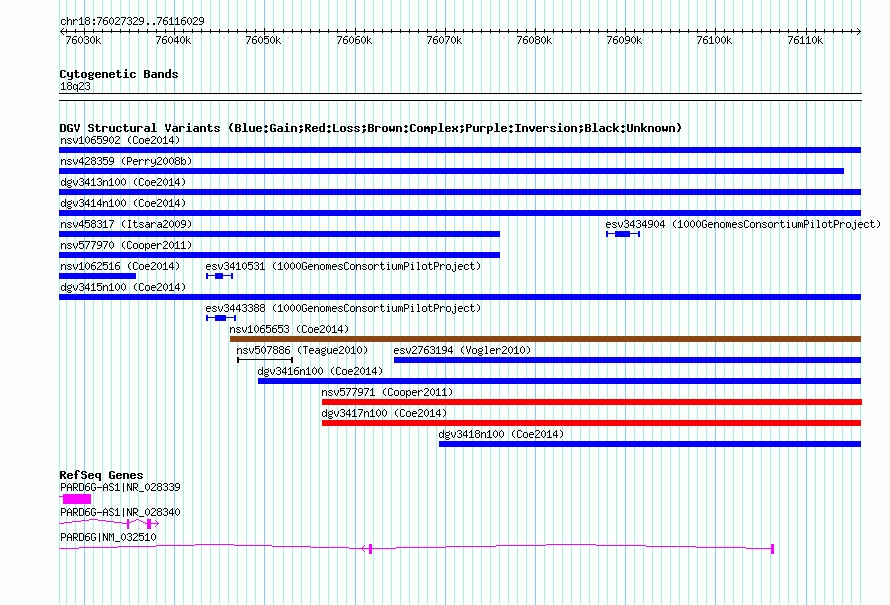Click the 76070k ruler position
Screen dimensions: 890x605
[x=444, y=40]
